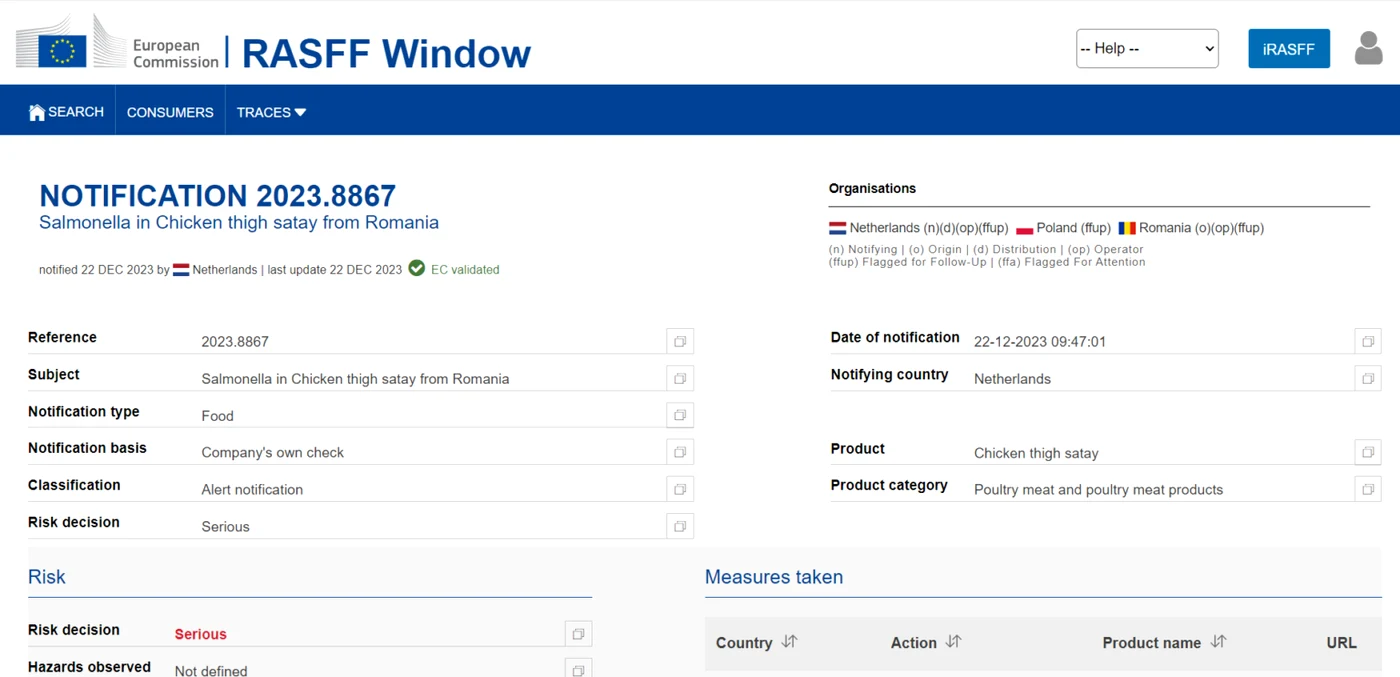
Task: Click the Risk section heading
Action: (47, 577)
